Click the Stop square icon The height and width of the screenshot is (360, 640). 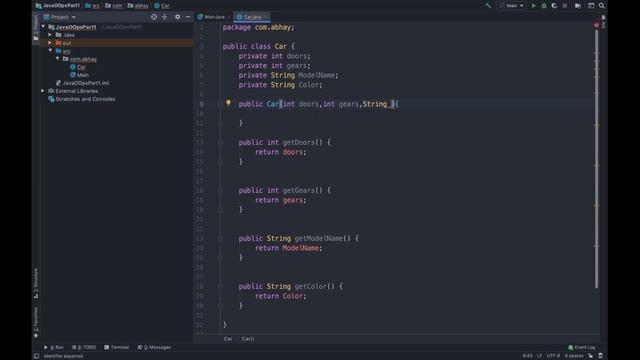coord(564,6)
